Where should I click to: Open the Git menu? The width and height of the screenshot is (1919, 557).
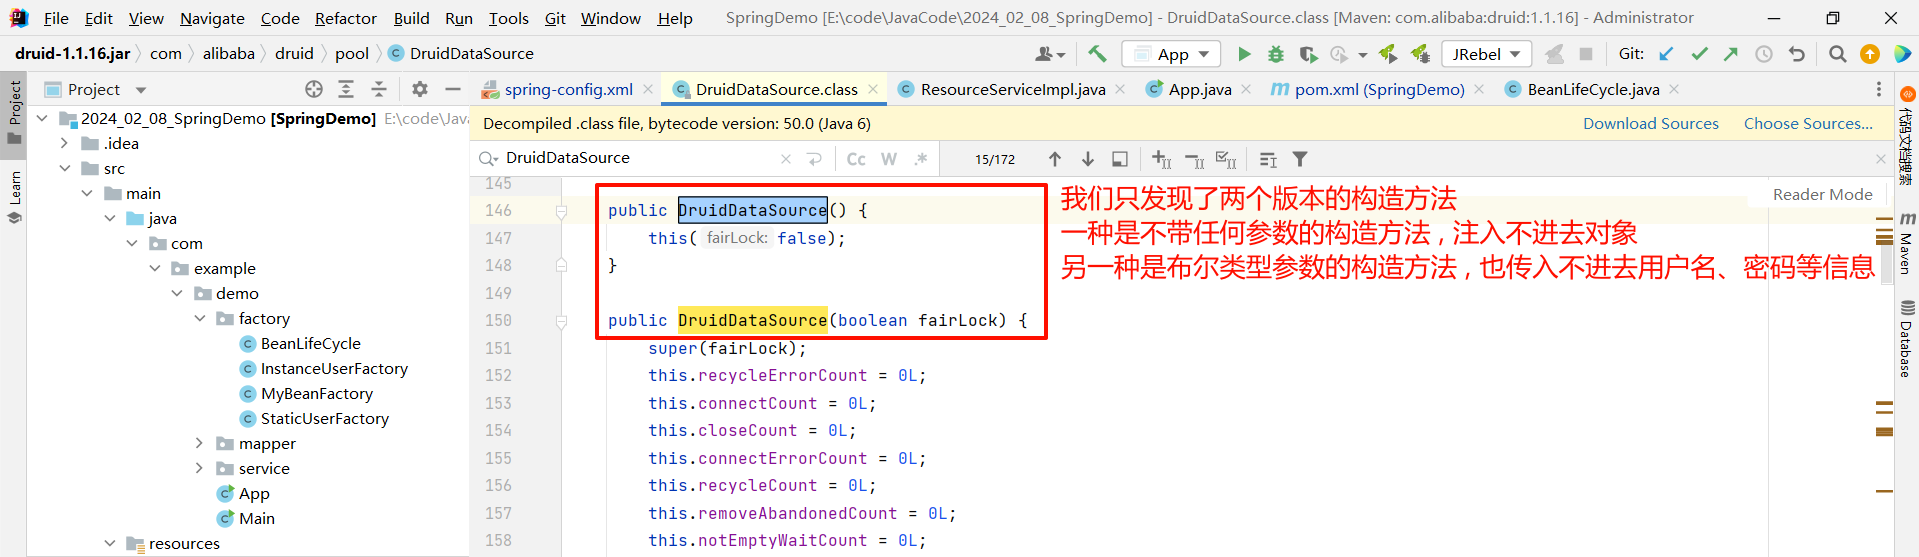click(555, 18)
